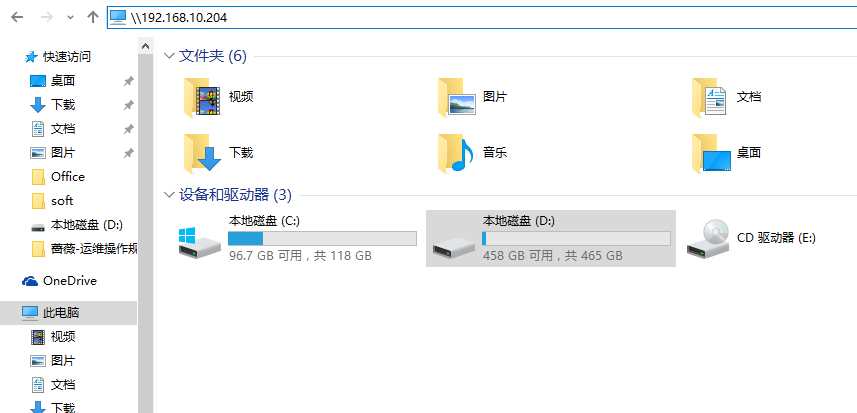Open the 音乐 folder with music note
Image resolution: width=857 pixels, height=413 pixels.
click(x=456, y=154)
